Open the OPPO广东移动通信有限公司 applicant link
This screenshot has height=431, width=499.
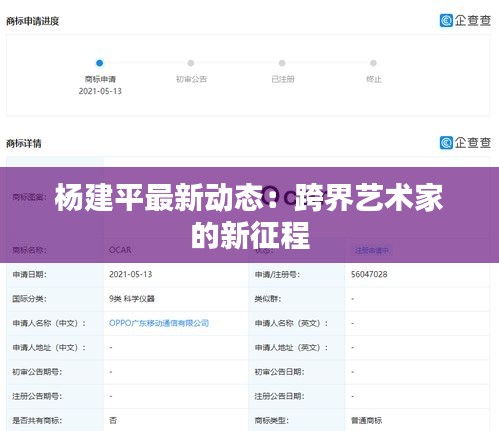click(x=159, y=323)
